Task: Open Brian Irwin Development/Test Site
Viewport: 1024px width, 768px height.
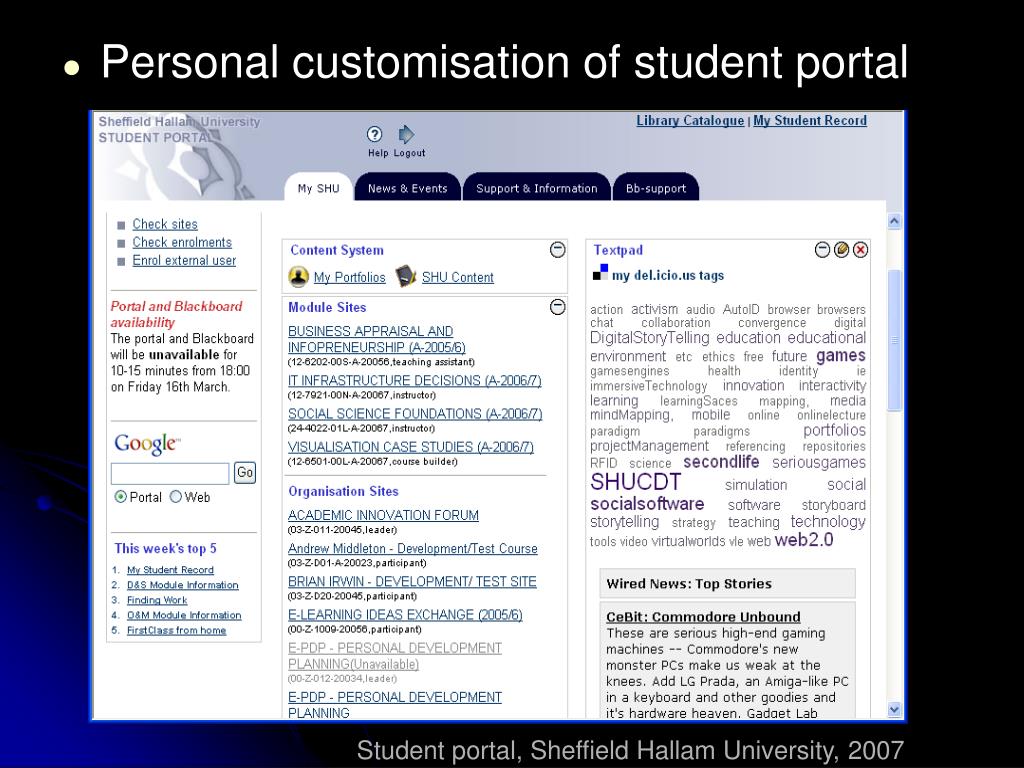Action: 412,582
